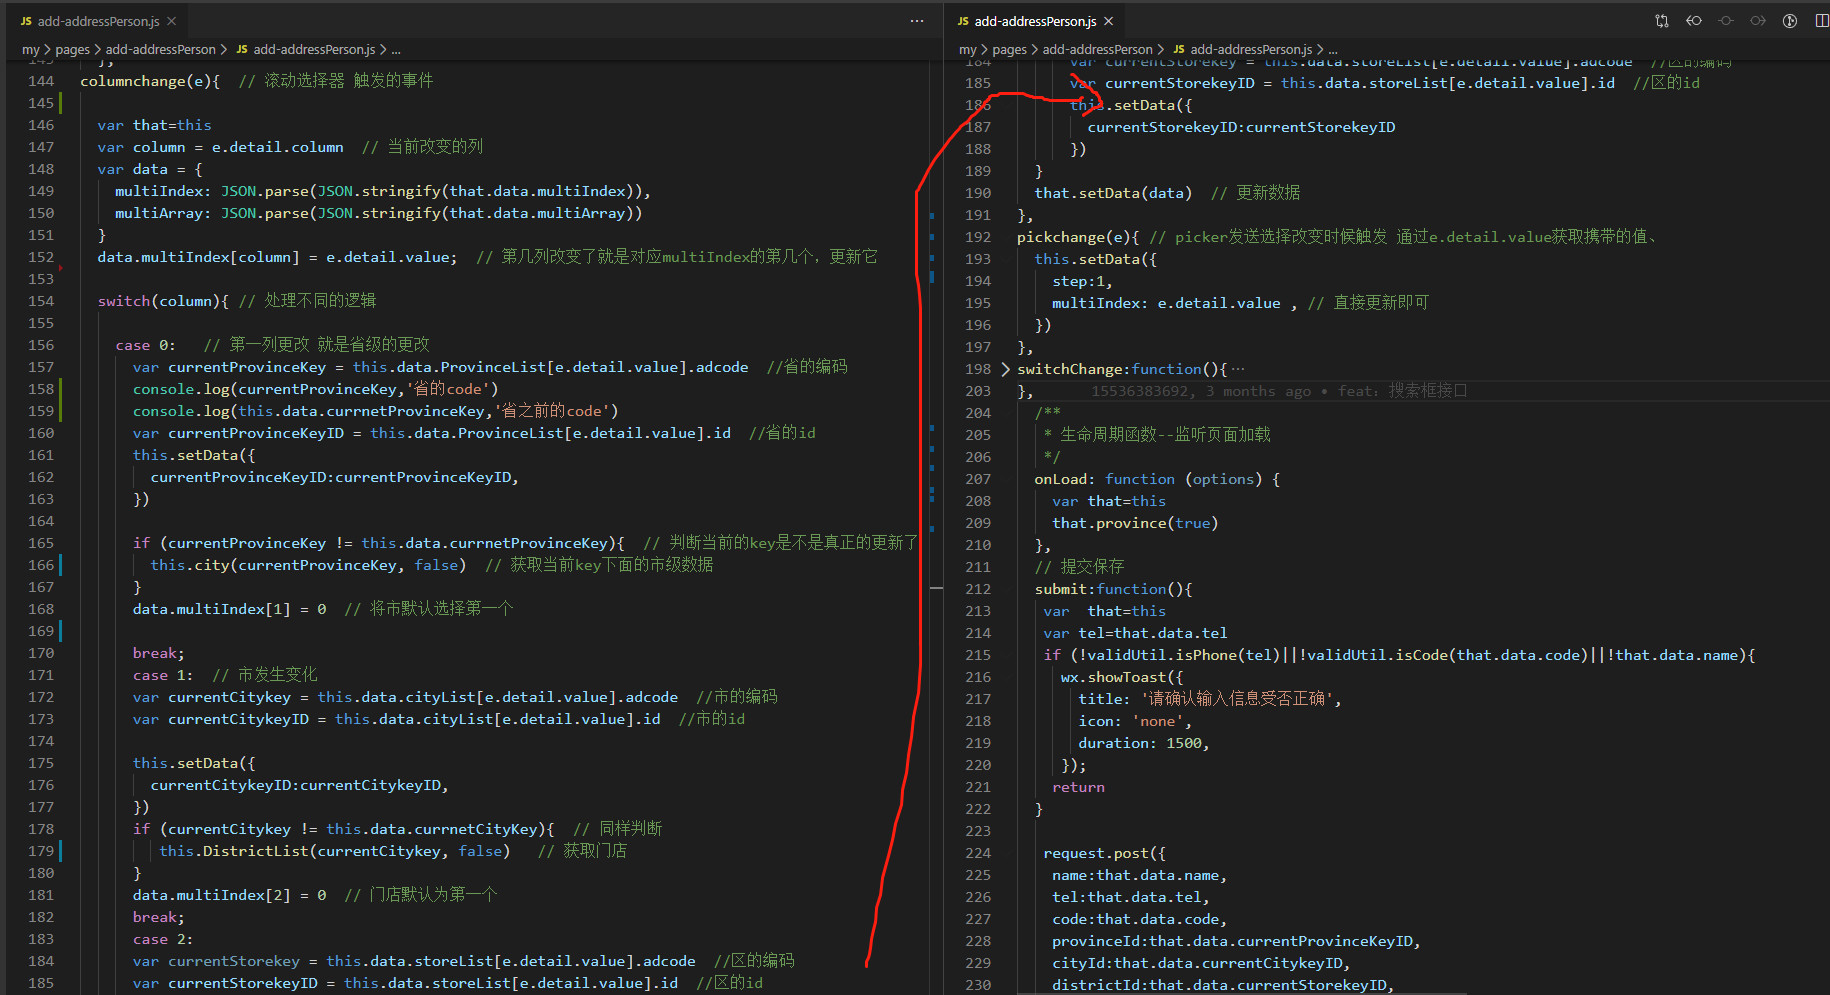Image resolution: width=1830 pixels, height=995 pixels.
Task: Click 'var that=this' on line 146
Action: [x=155, y=125]
